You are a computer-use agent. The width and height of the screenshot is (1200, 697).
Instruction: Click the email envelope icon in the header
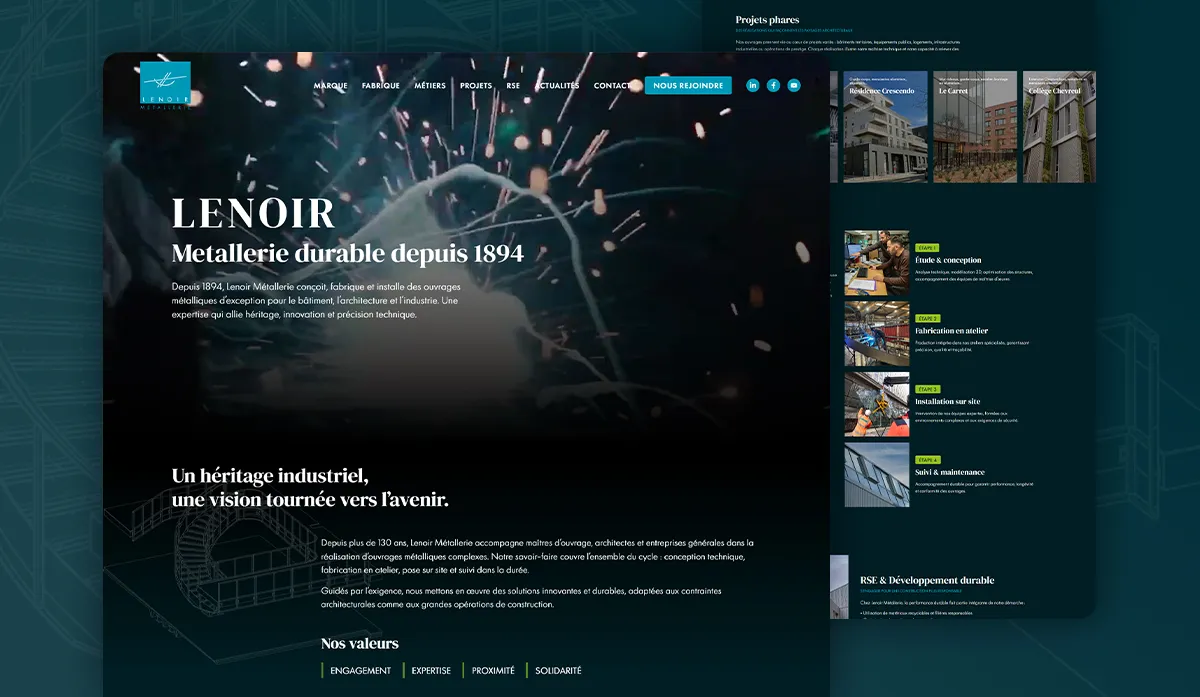(794, 85)
